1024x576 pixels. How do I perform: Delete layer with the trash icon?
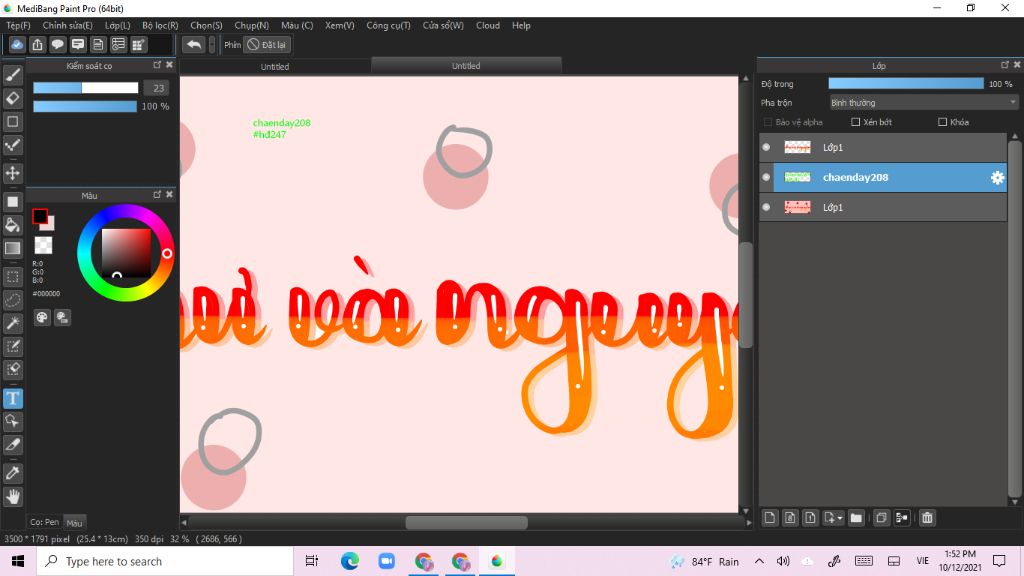[x=927, y=518]
